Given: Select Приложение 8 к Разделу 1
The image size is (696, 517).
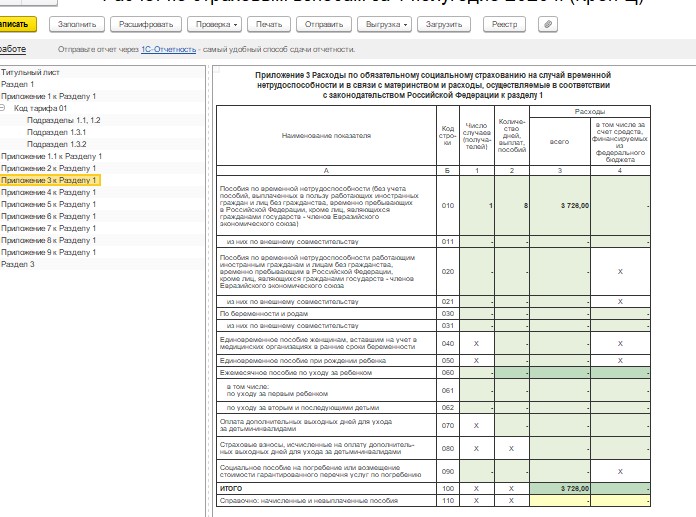Looking at the screenshot, I should click(48, 240).
